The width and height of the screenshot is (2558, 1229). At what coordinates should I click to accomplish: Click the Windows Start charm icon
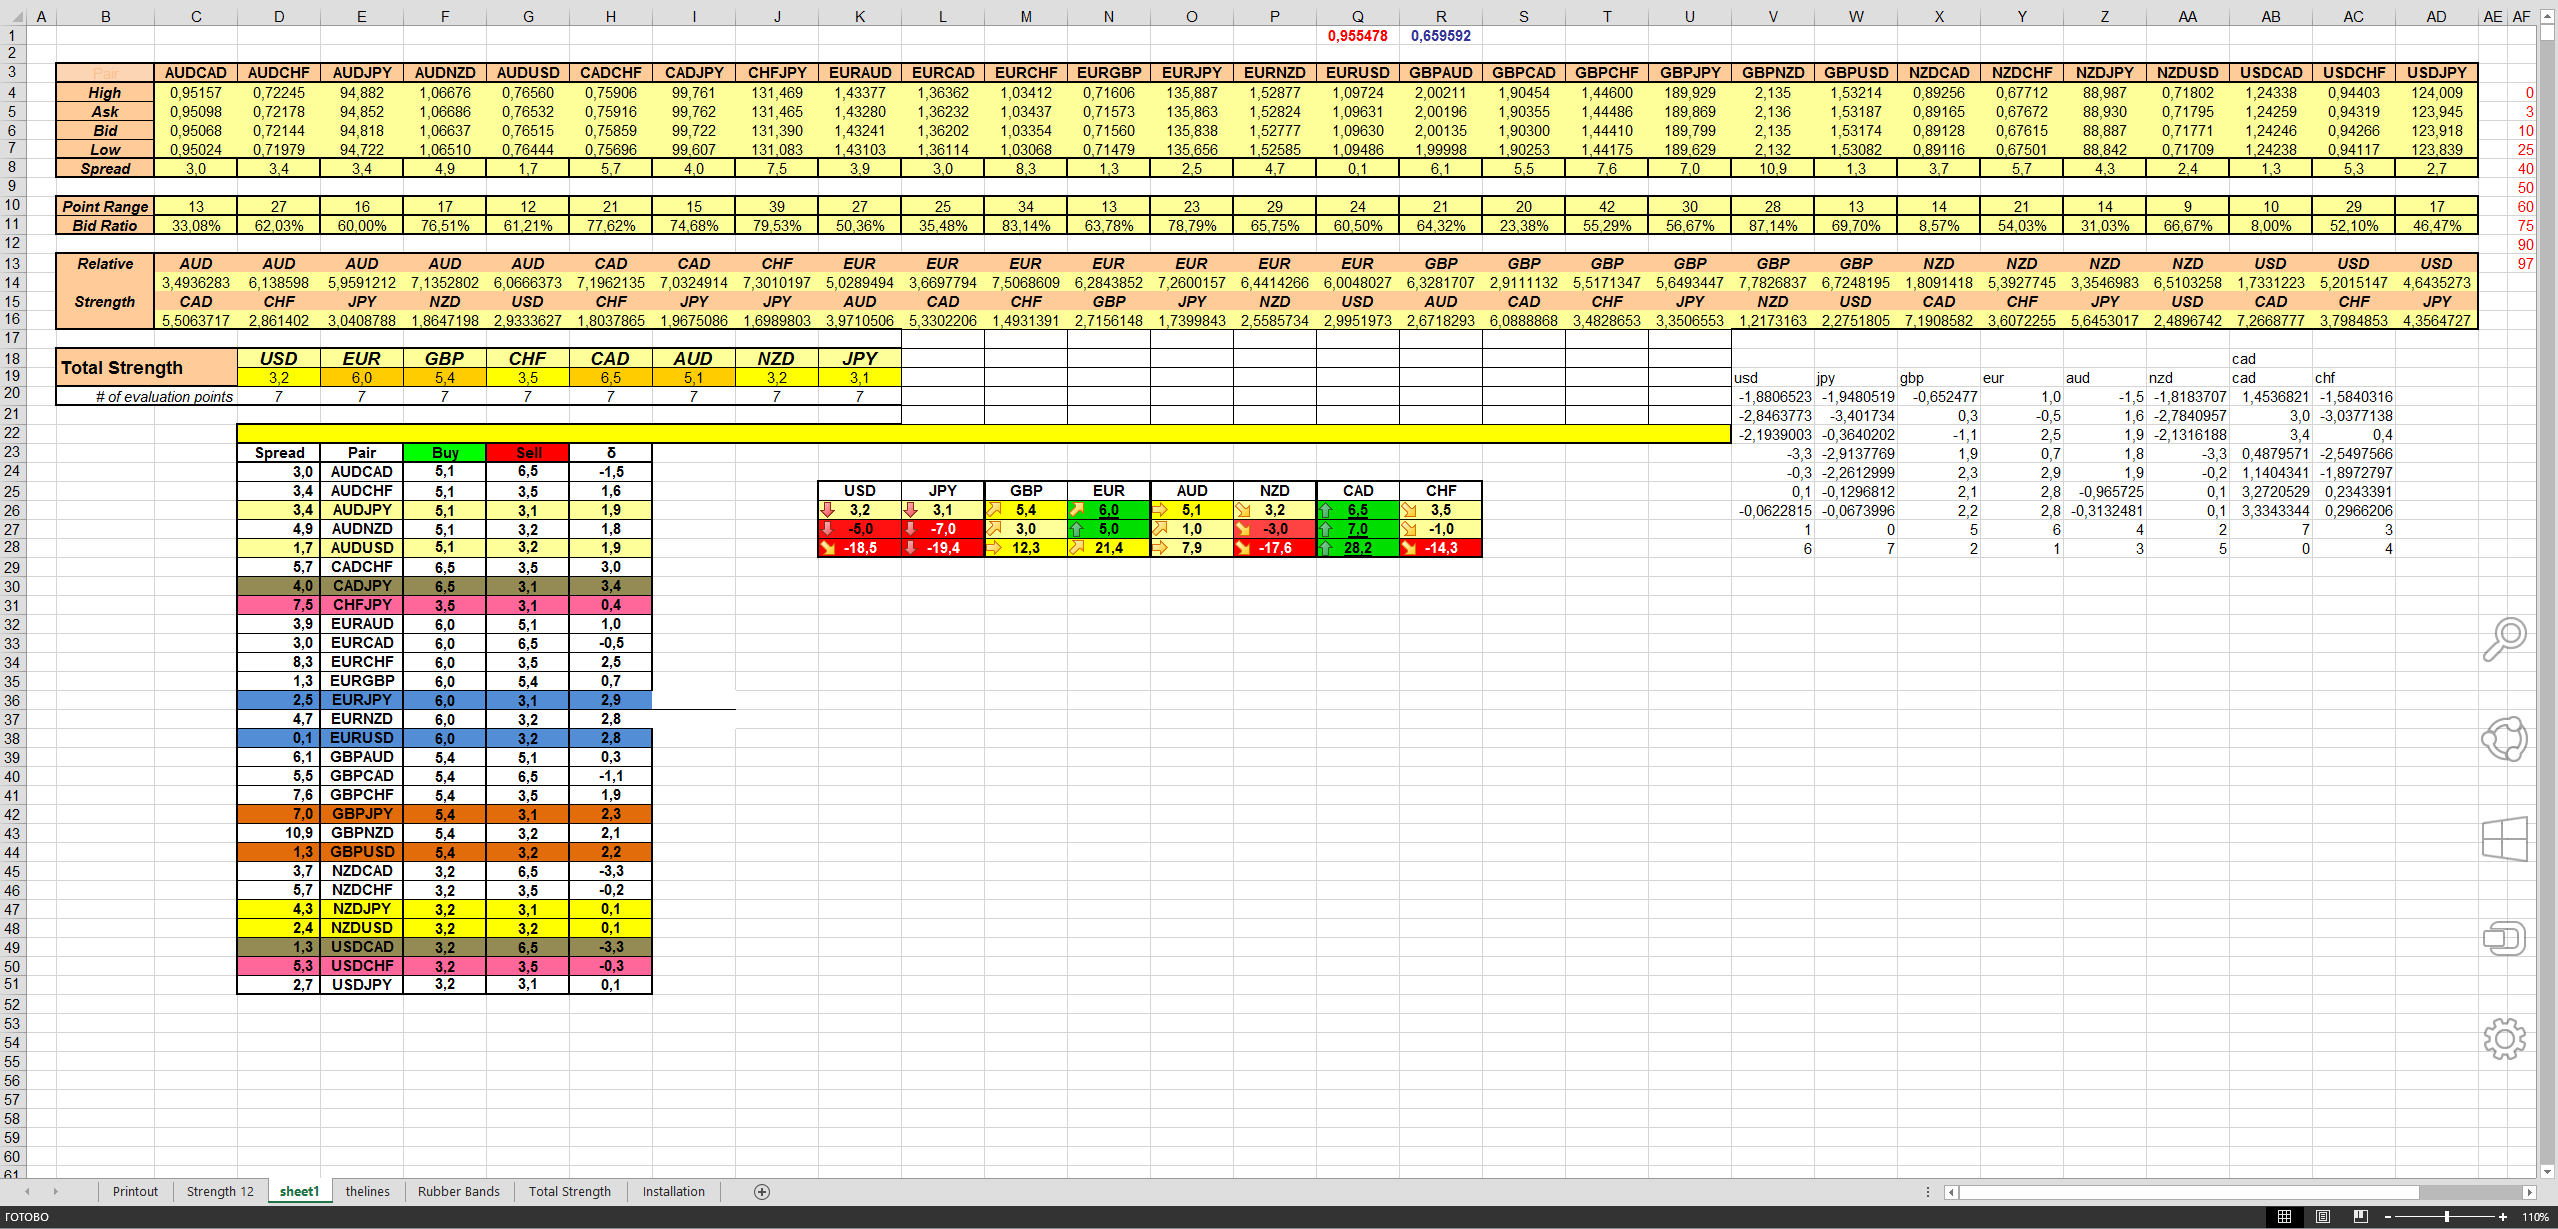tap(2505, 839)
